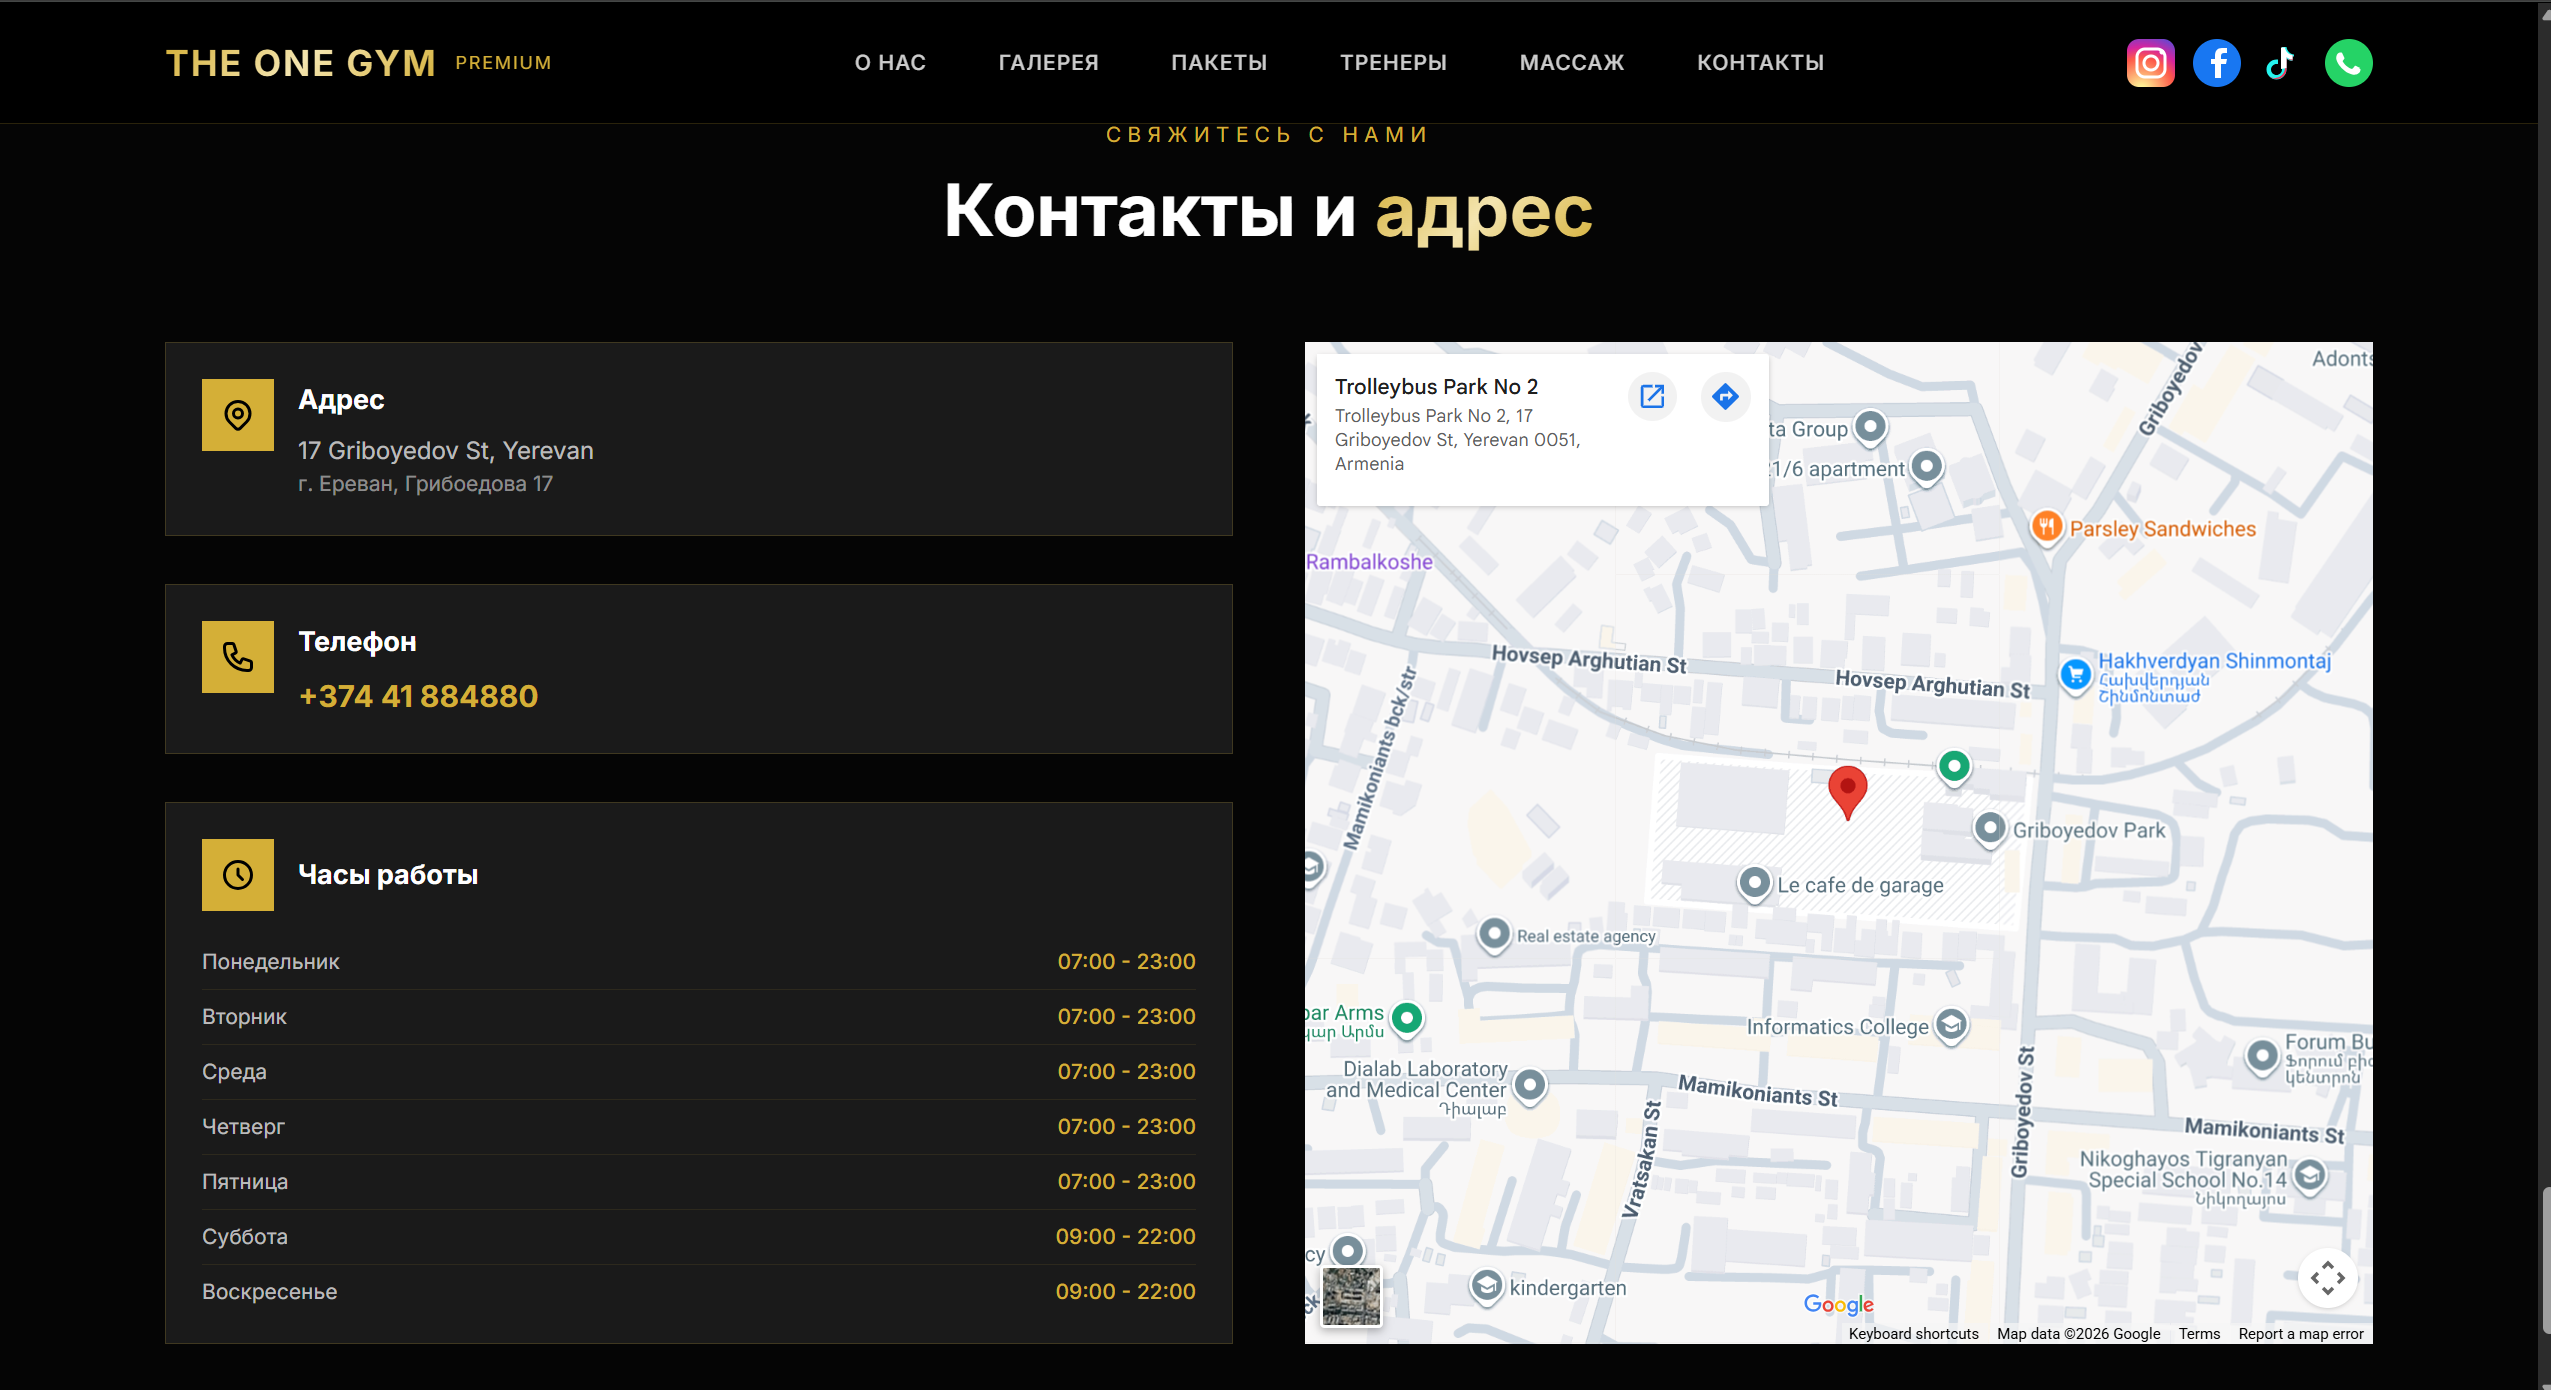Get directions via the blue directions icon
The height and width of the screenshot is (1390, 2551).
(1724, 396)
